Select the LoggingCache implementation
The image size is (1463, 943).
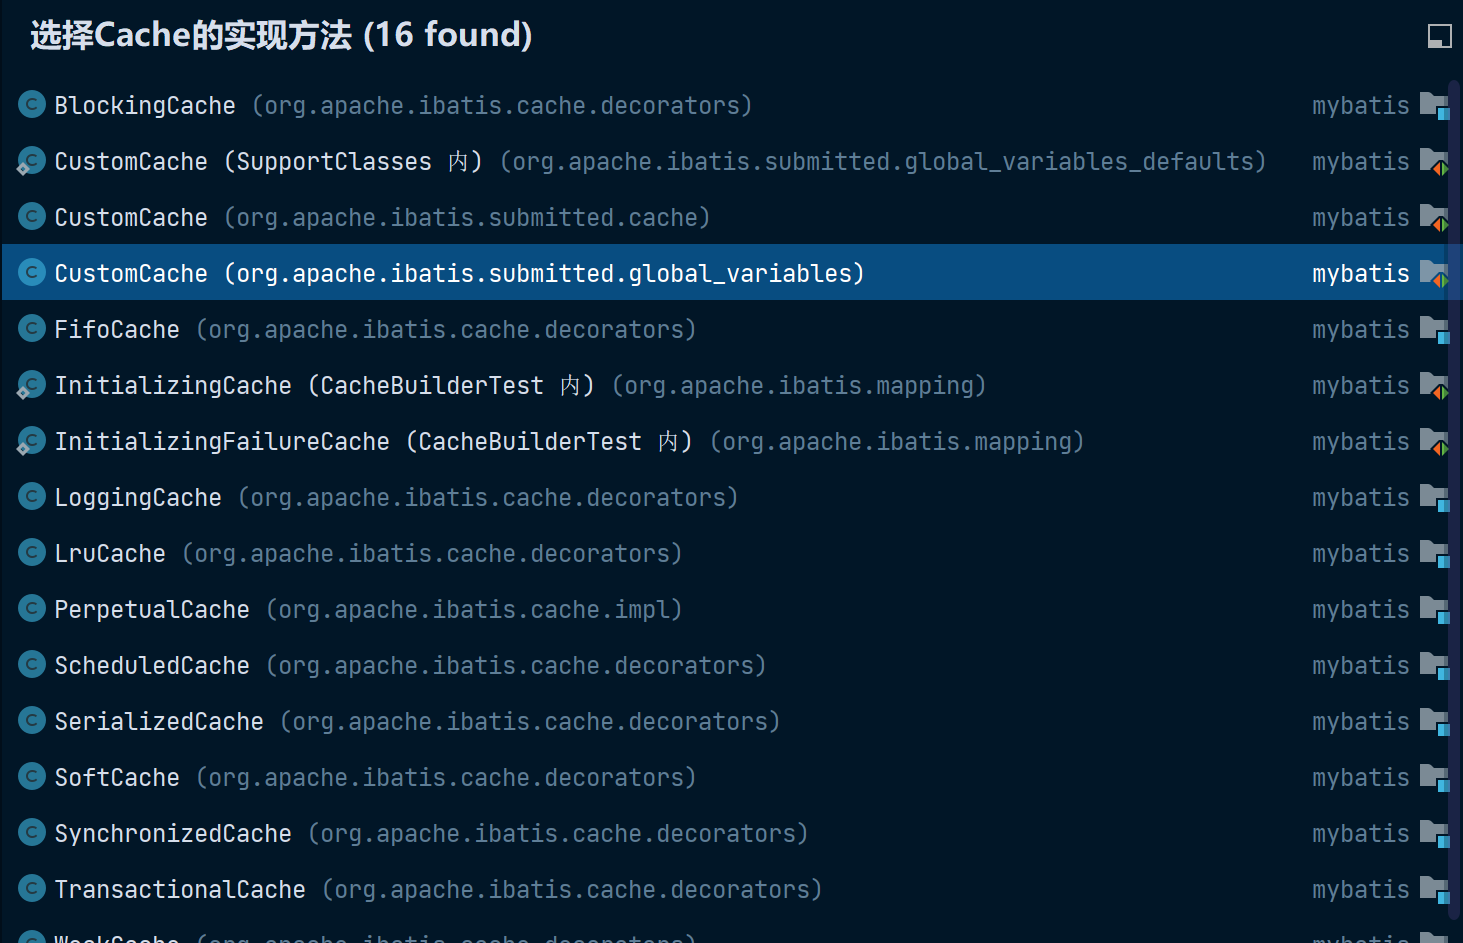point(138,497)
